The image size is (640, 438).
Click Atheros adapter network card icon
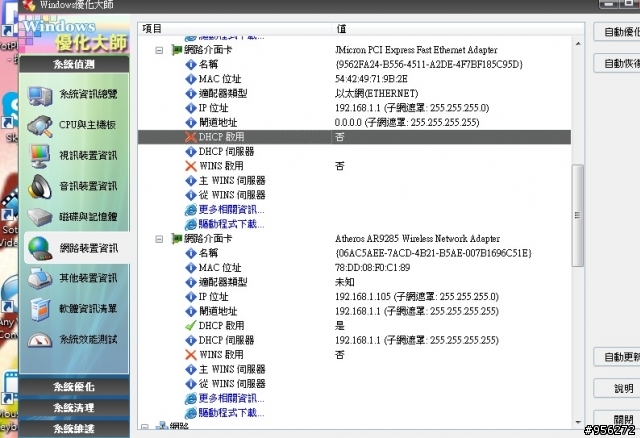tap(177, 238)
